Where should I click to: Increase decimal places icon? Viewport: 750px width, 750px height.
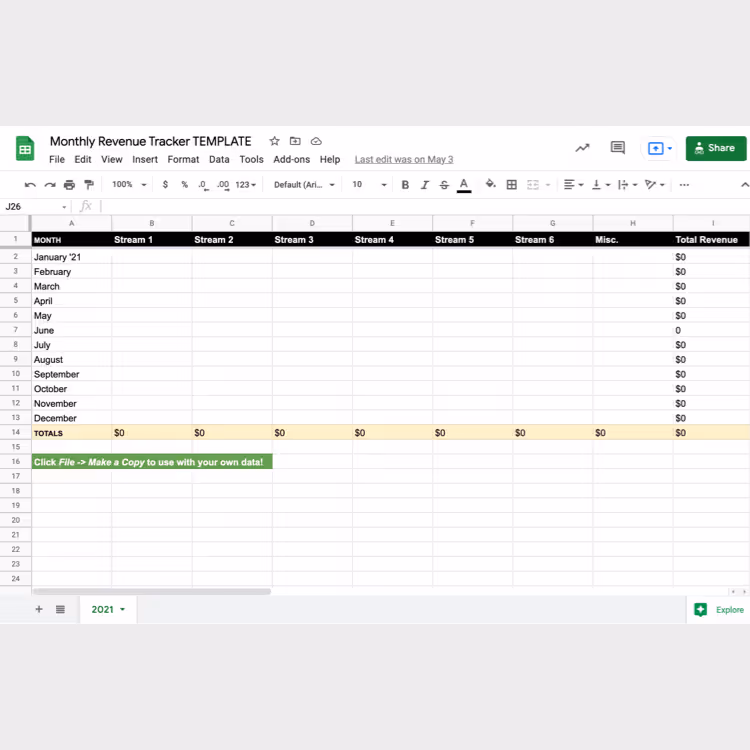click(223, 185)
